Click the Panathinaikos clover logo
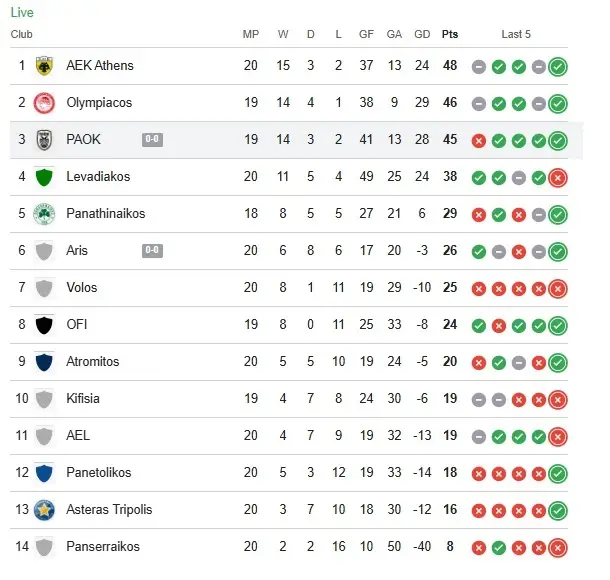Viewport: 610px width, 580px height. [x=43, y=214]
